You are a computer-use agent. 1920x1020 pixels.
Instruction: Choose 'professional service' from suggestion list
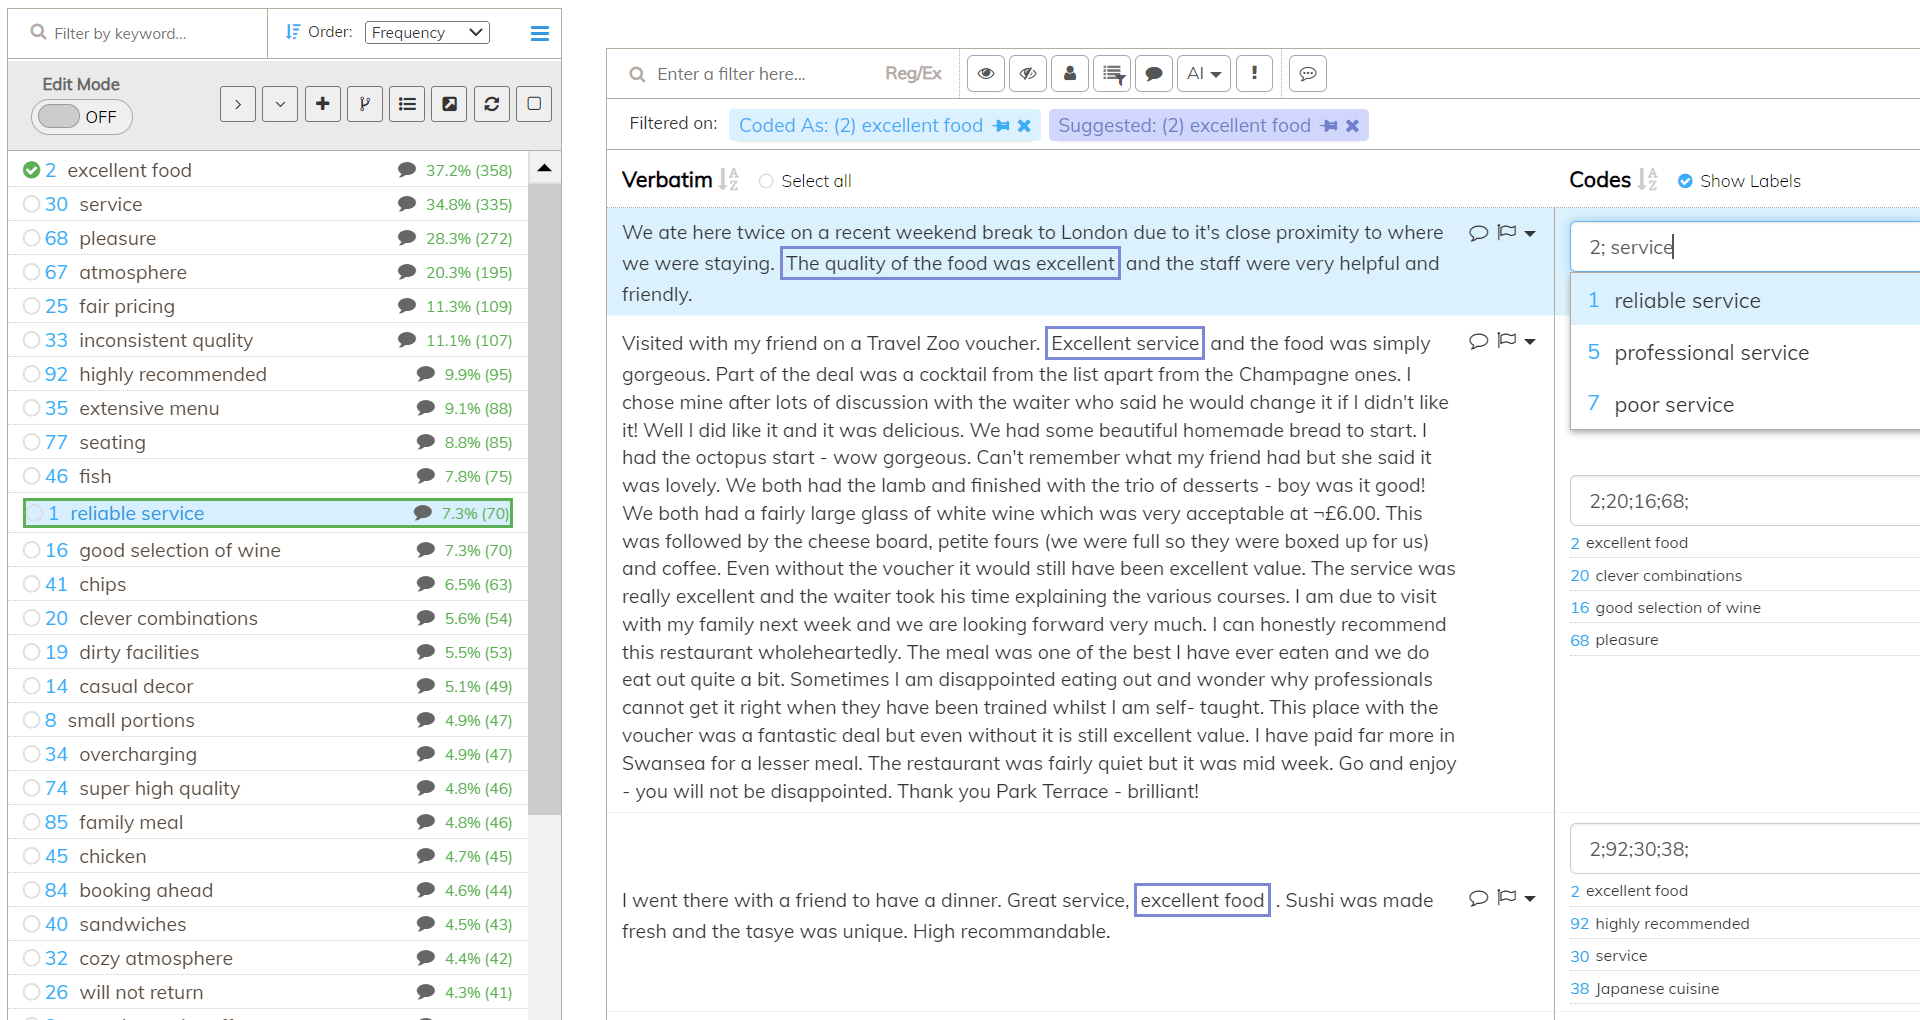(x=1745, y=352)
